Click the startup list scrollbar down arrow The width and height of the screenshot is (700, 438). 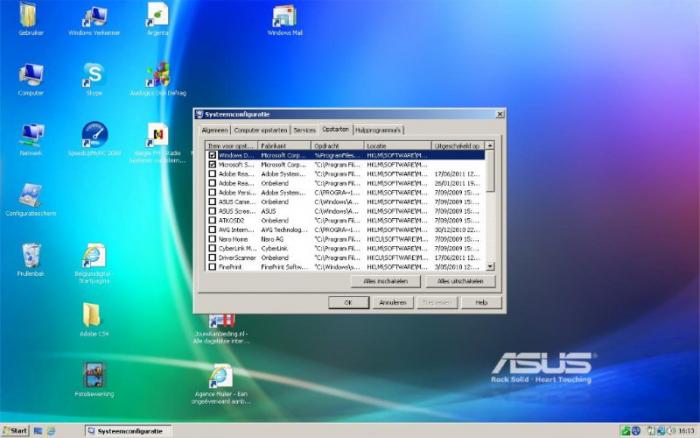coord(490,267)
